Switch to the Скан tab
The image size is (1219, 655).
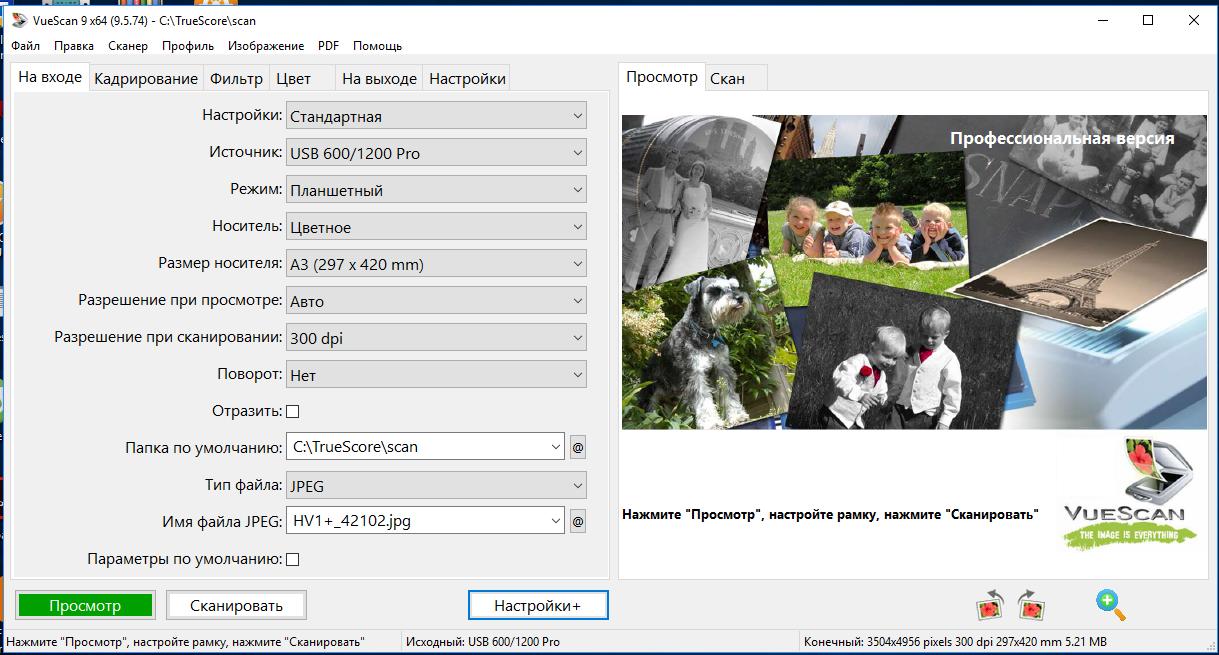pos(727,79)
